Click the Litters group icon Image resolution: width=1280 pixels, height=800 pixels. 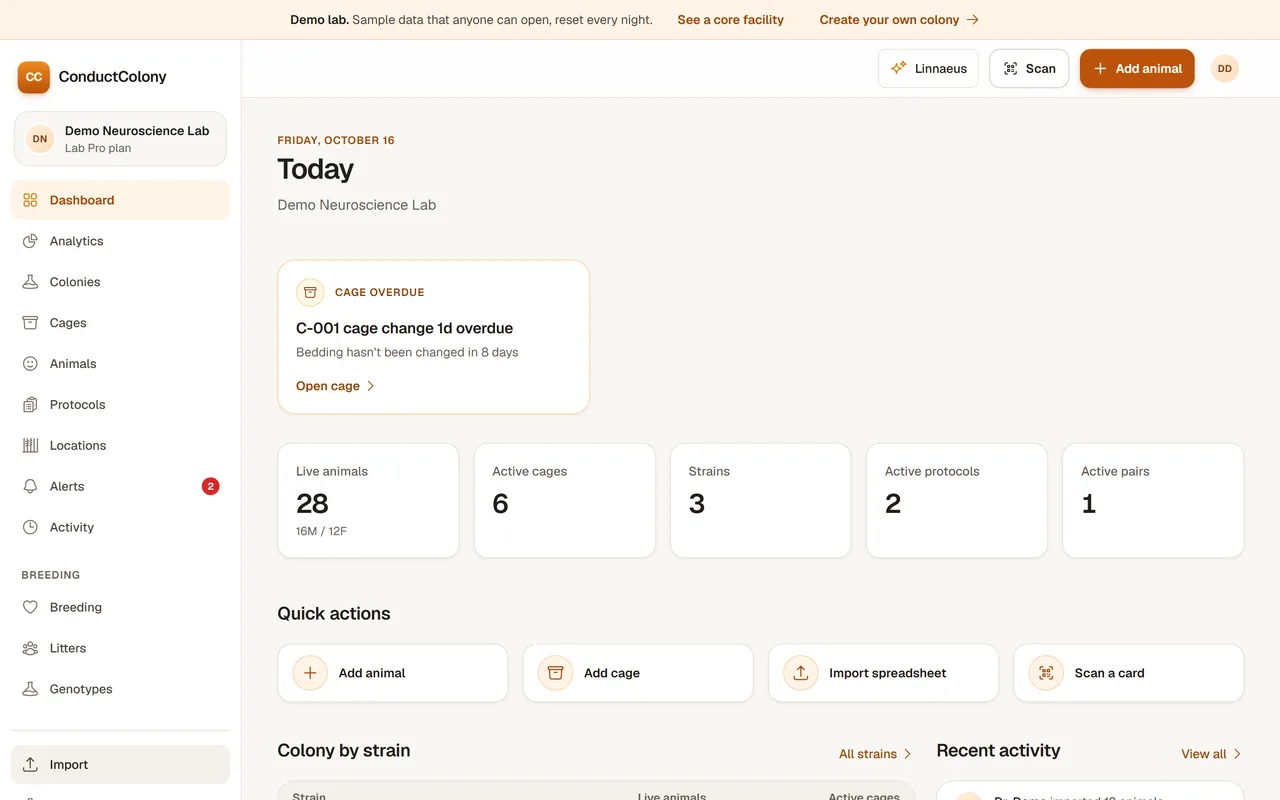point(30,648)
